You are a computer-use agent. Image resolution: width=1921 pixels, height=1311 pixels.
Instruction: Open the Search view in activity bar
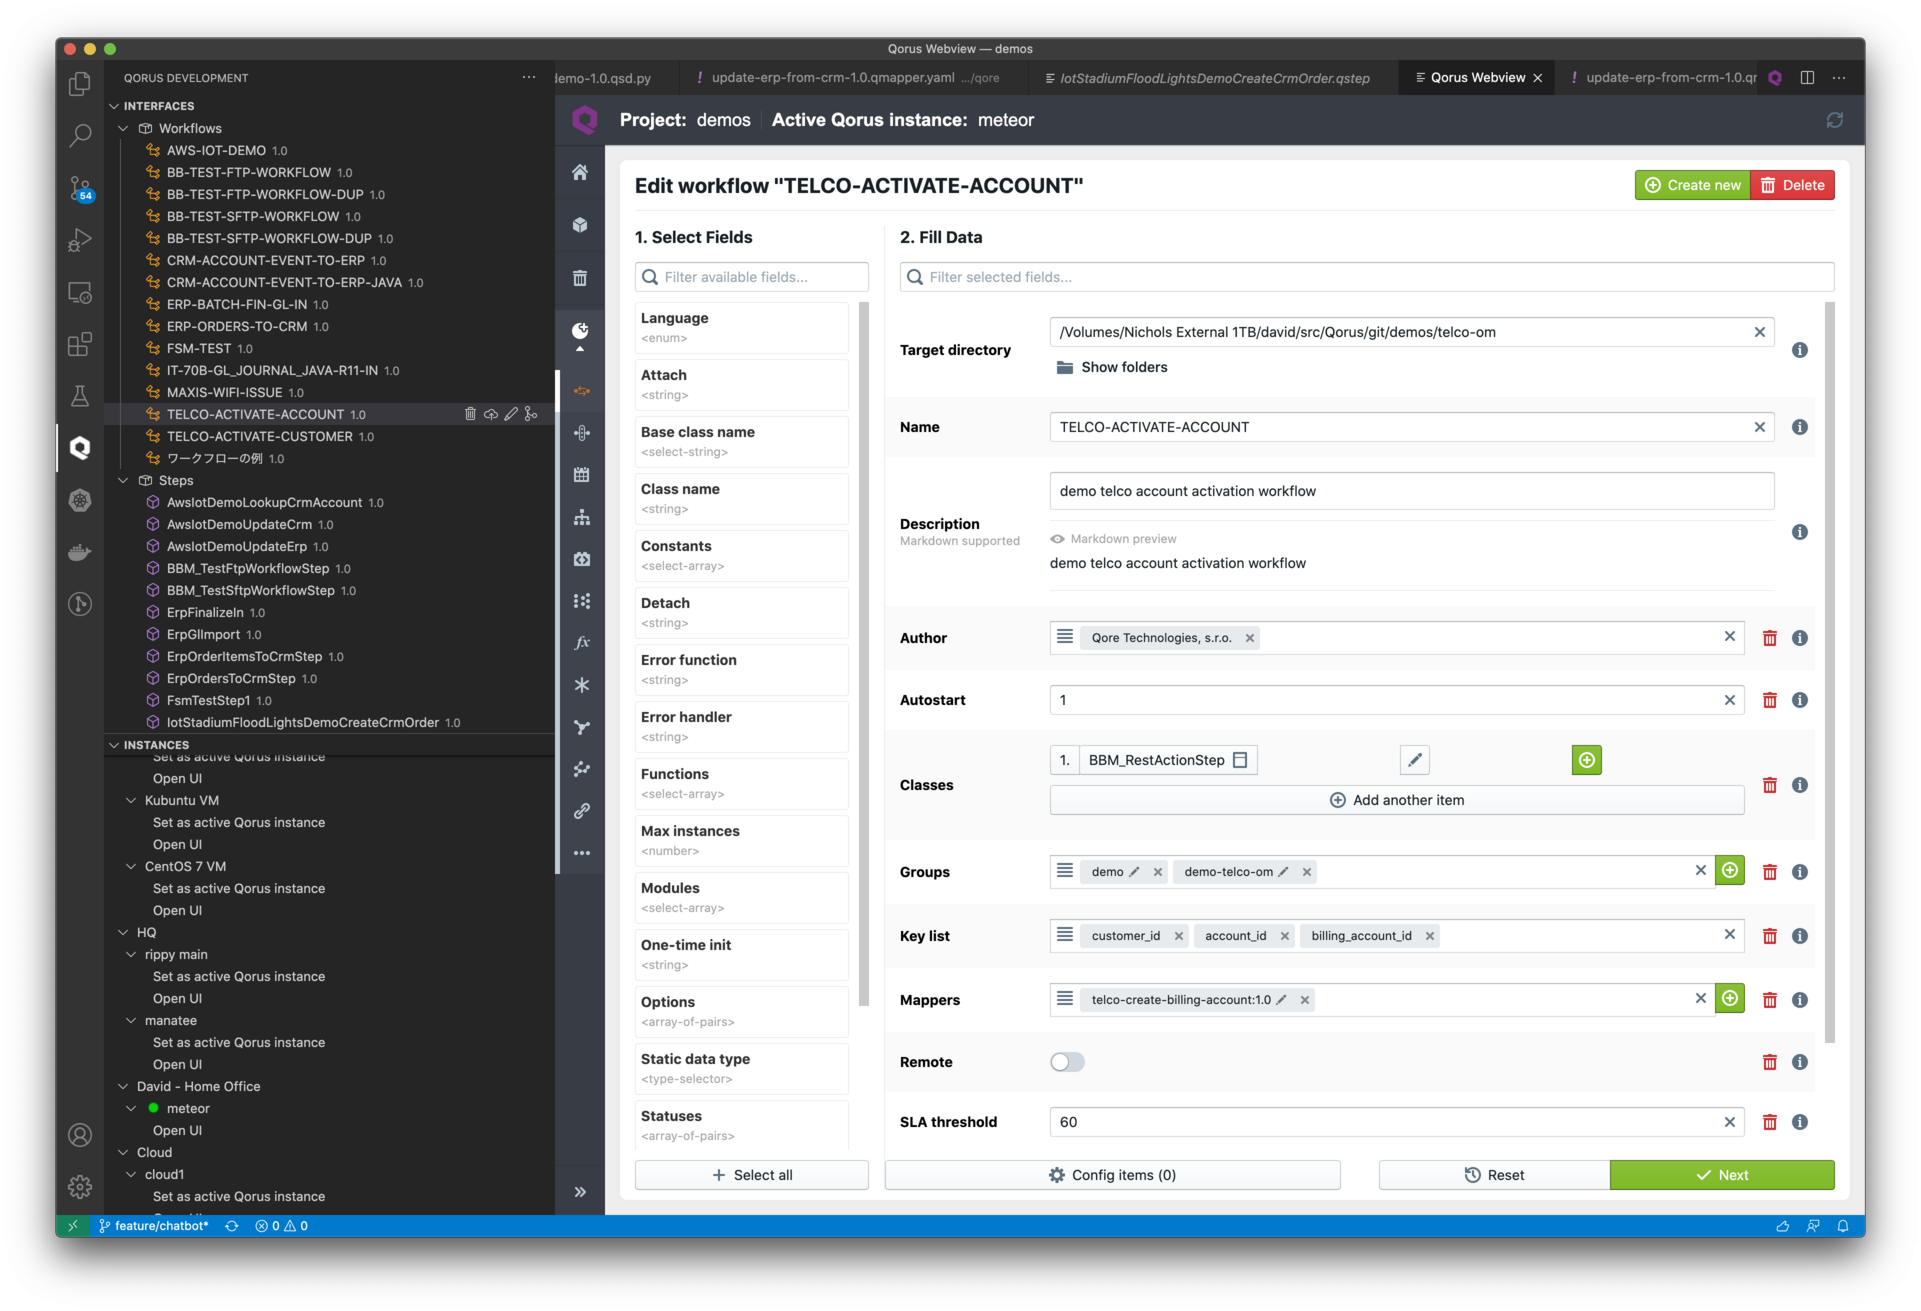click(80, 135)
